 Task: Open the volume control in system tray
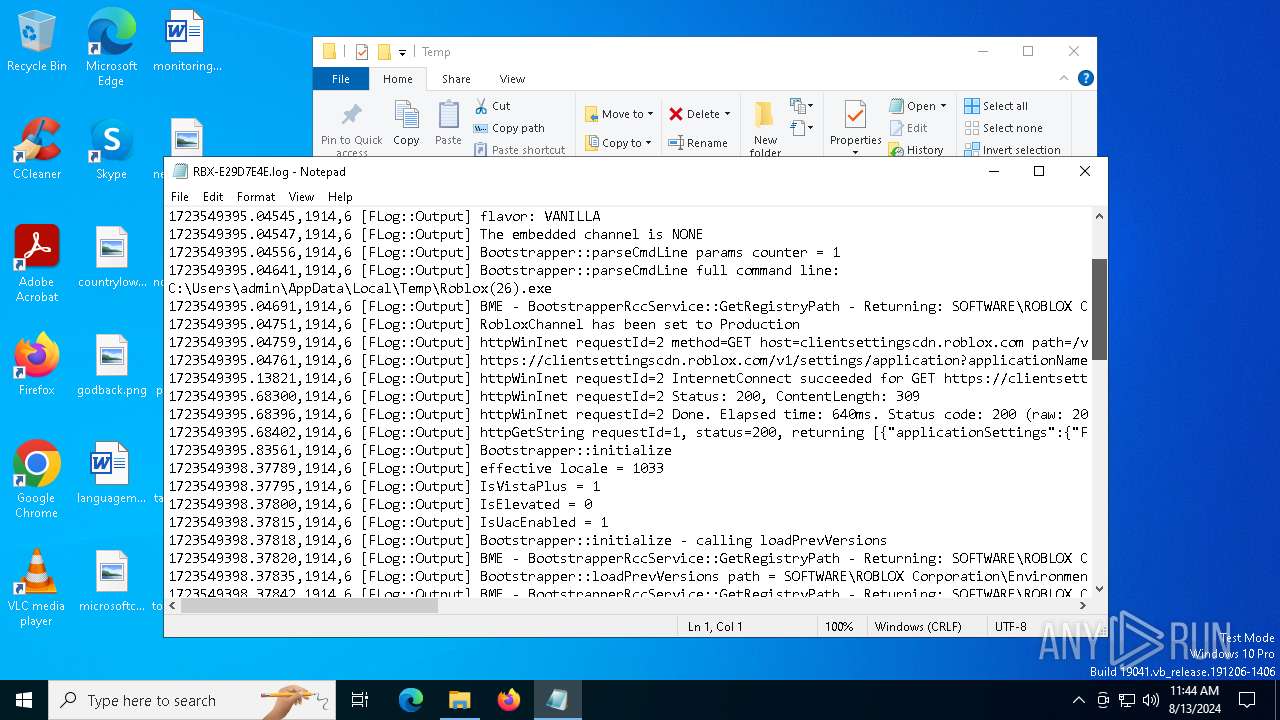point(1151,700)
